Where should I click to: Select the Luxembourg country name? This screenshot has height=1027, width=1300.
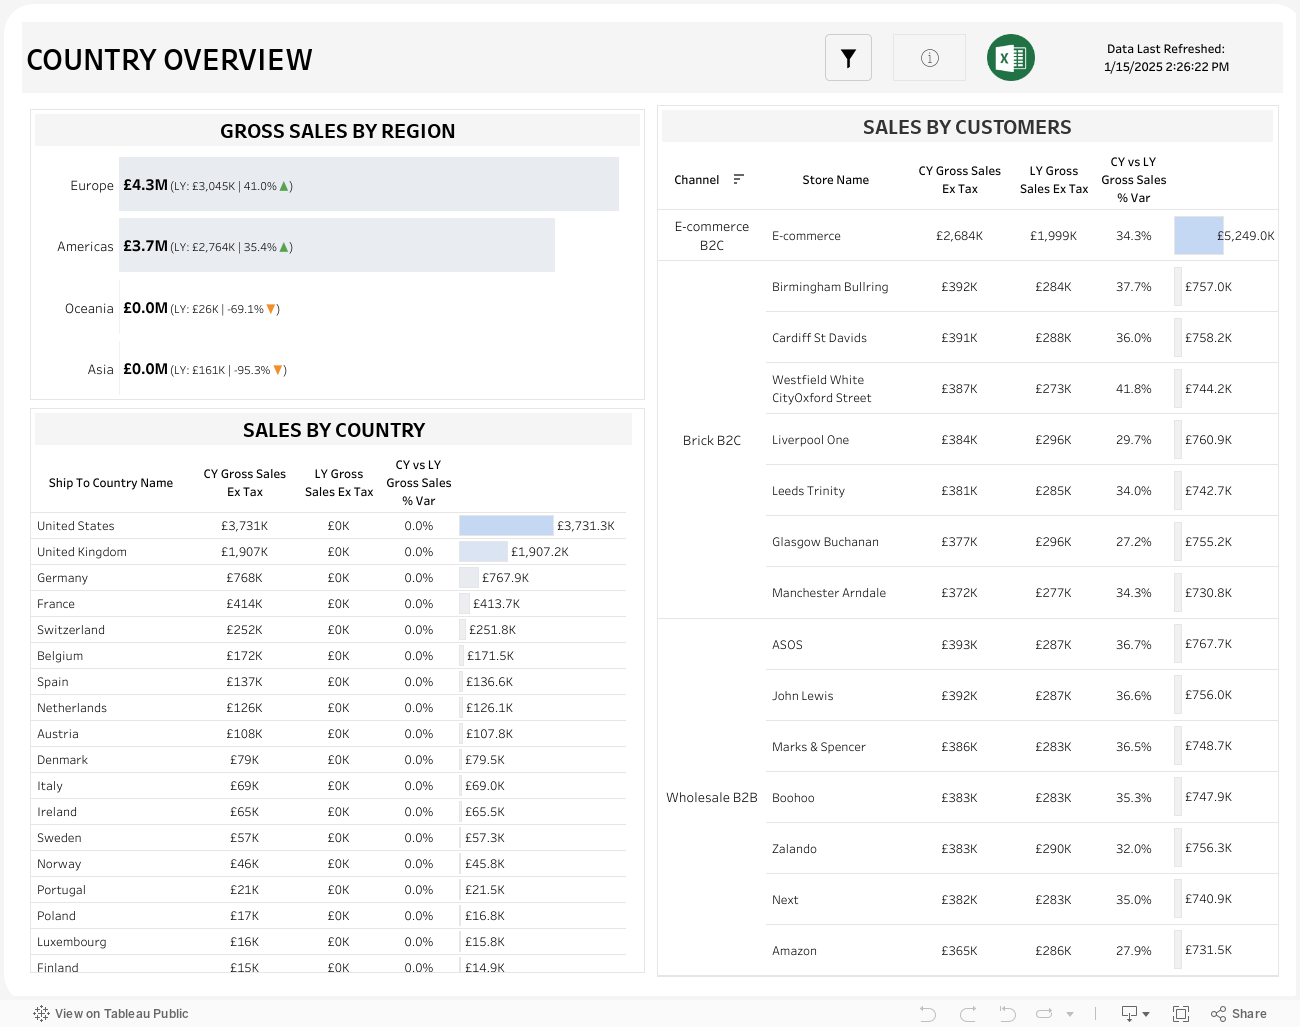coord(72,942)
